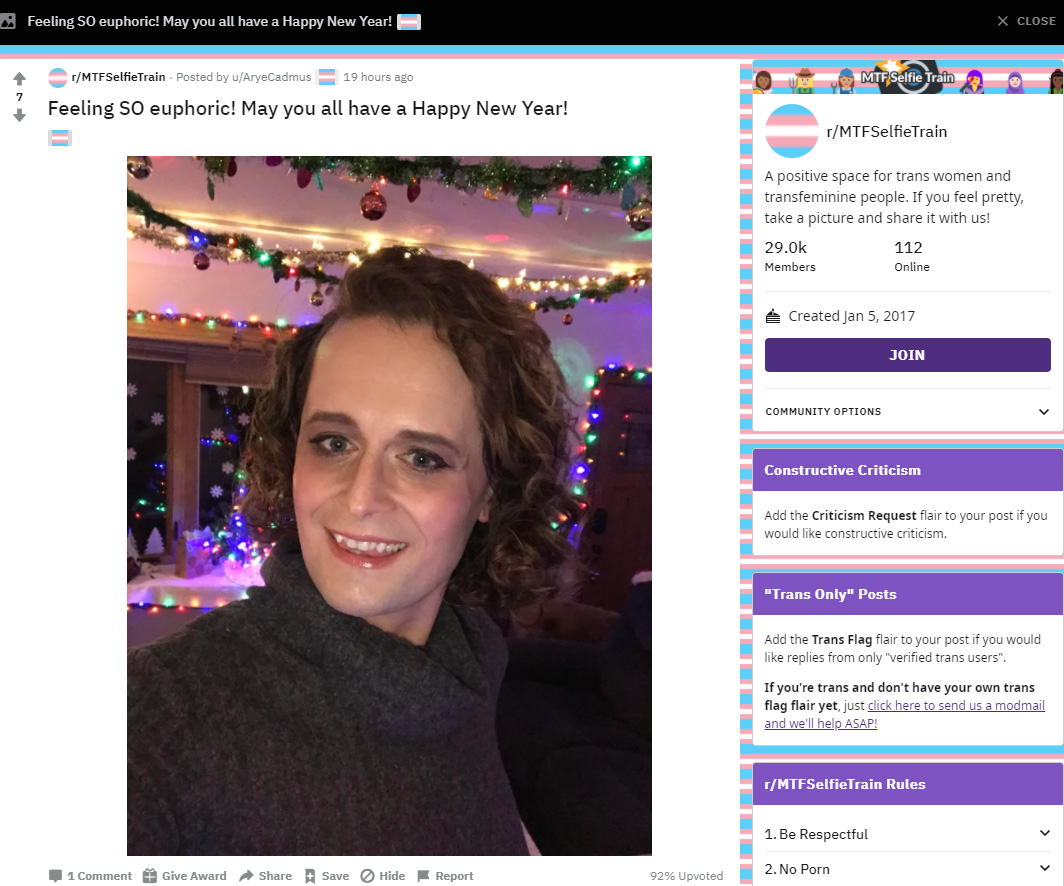The width and height of the screenshot is (1064, 886).
Task: Click the image post icon in top bar
Action: point(8,21)
